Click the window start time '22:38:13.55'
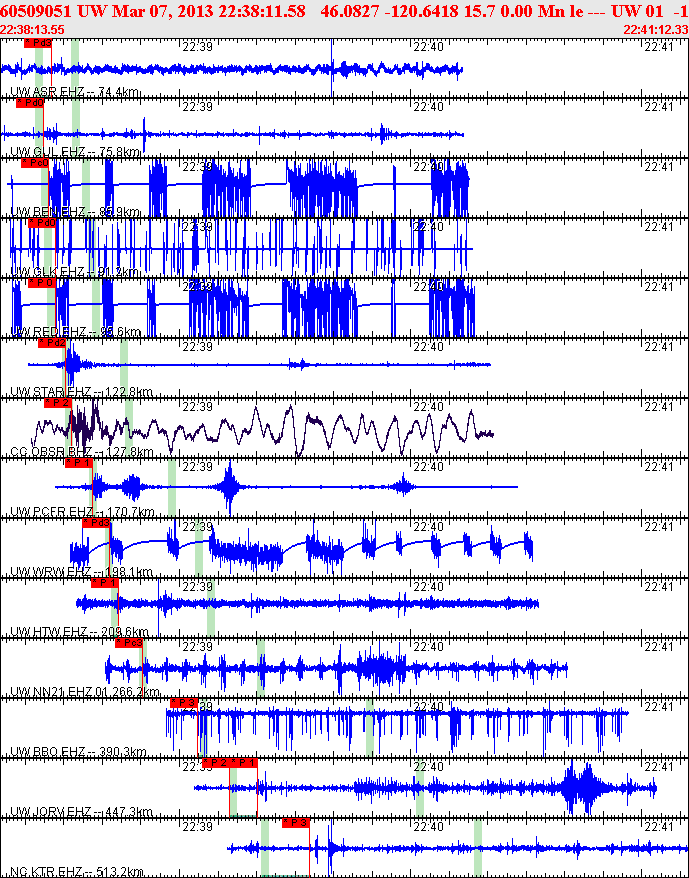689x878 pixels. pos(32,30)
